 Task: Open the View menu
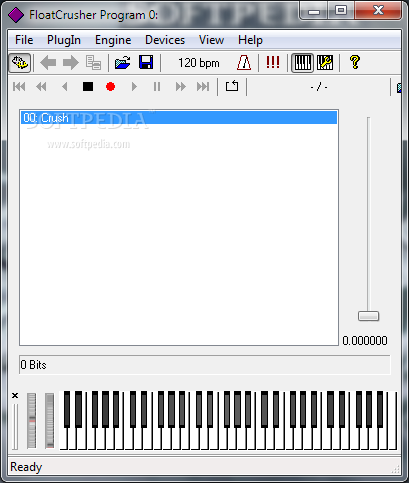click(211, 40)
